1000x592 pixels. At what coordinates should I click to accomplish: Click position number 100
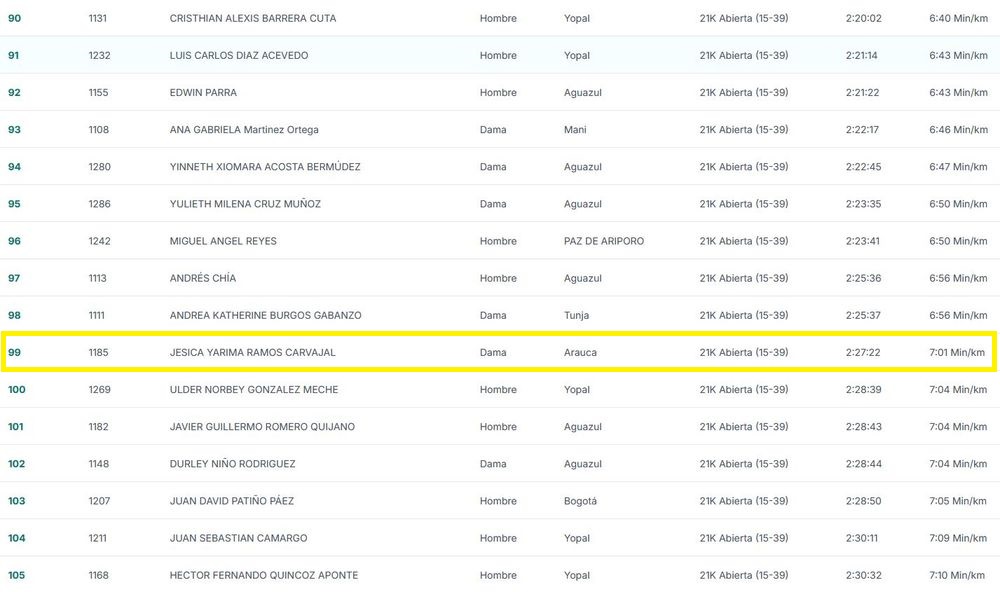[17, 389]
